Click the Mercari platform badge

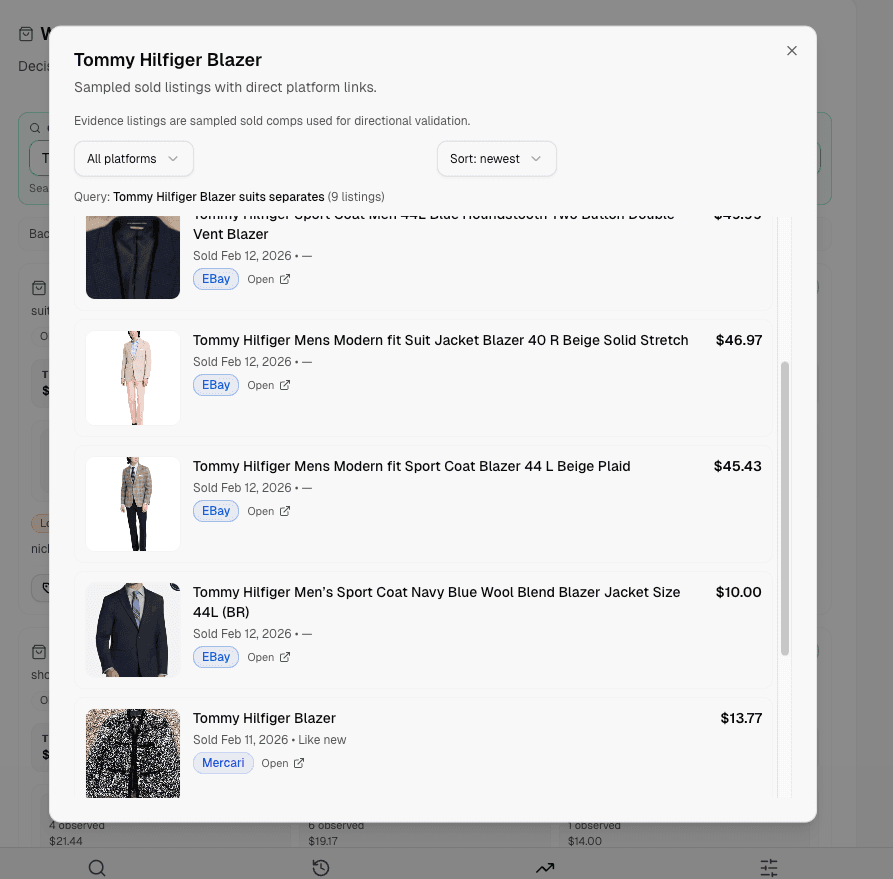[223, 762]
